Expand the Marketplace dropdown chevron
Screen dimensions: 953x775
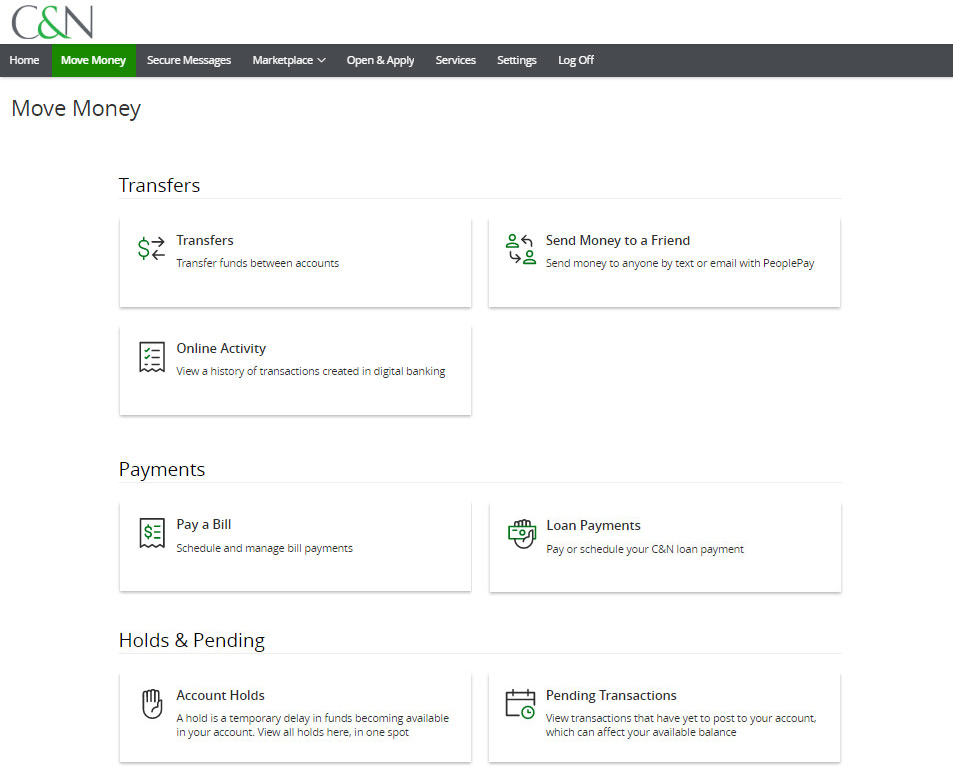(x=322, y=60)
